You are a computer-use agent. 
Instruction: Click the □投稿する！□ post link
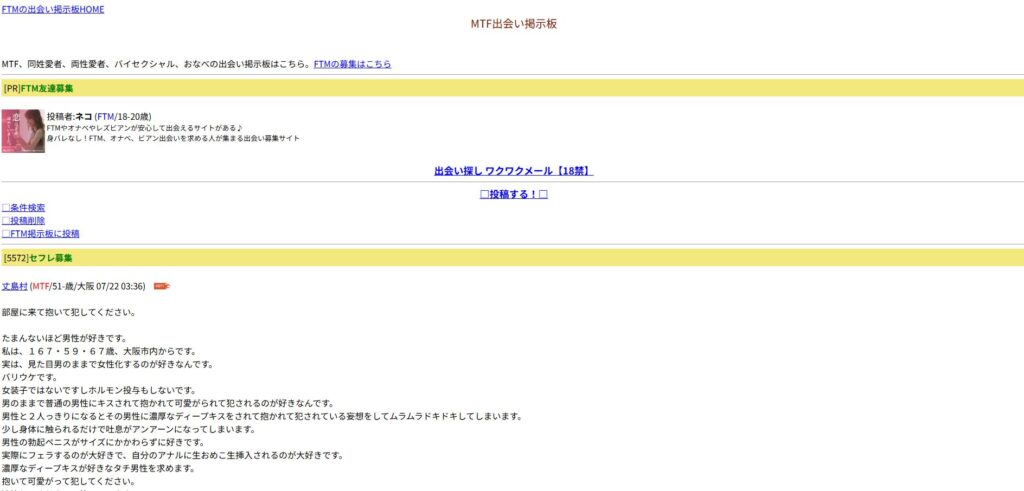(513, 194)
